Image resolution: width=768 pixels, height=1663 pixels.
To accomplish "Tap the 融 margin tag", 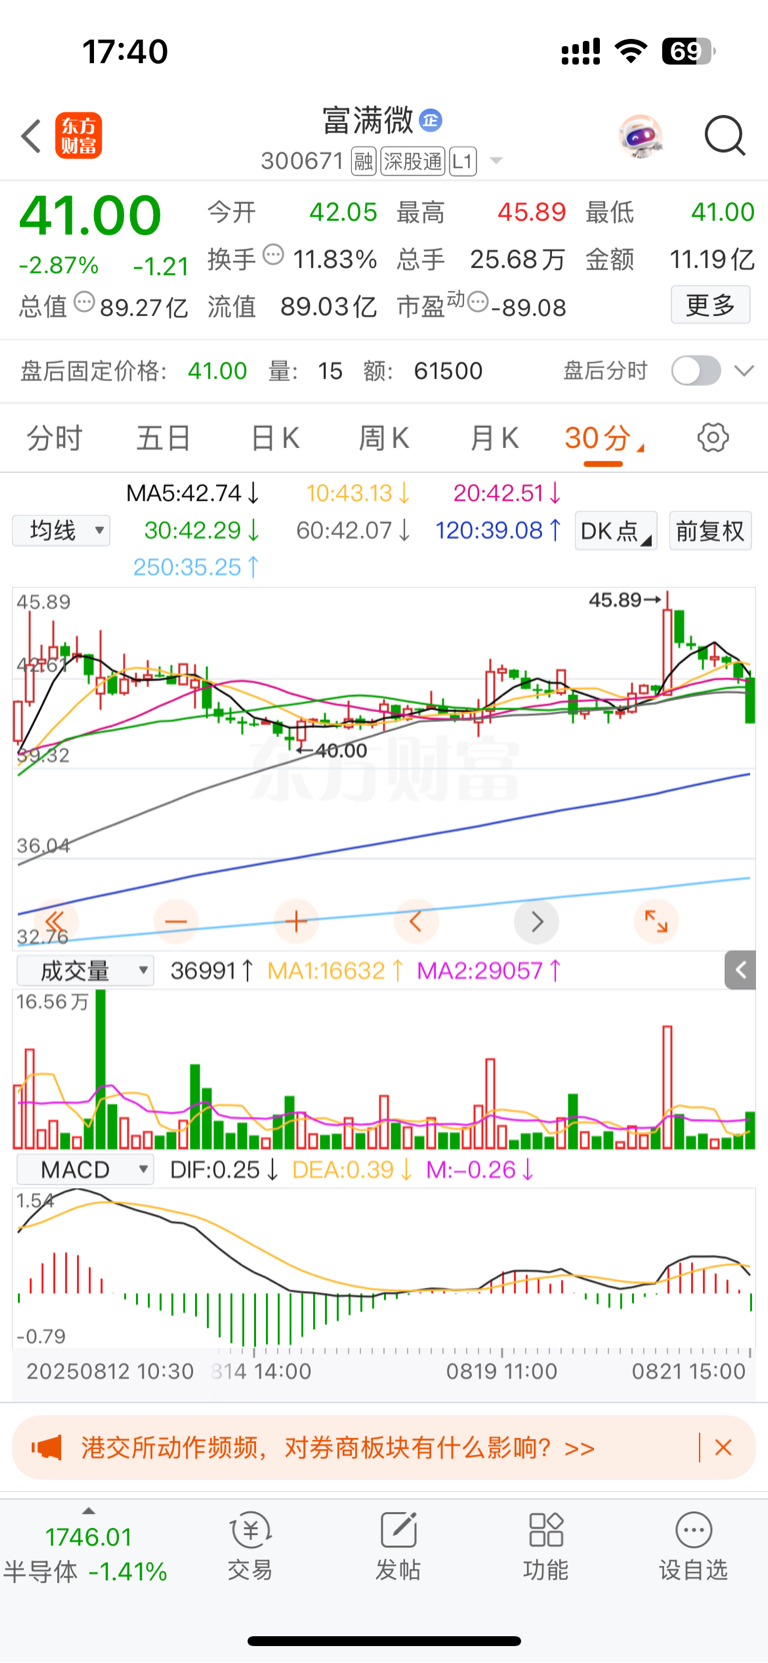I will (x=363, y=162).
